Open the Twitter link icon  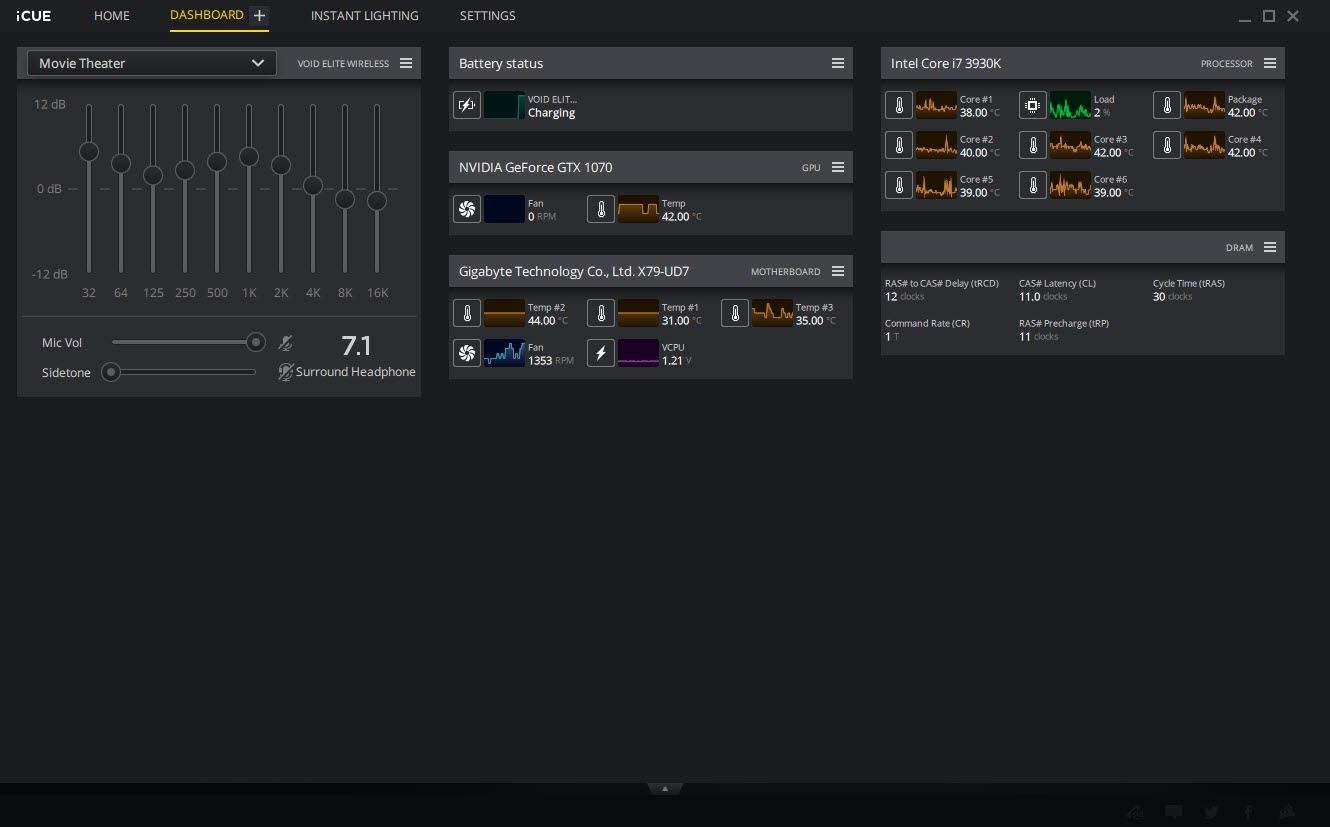[1211, 813]
